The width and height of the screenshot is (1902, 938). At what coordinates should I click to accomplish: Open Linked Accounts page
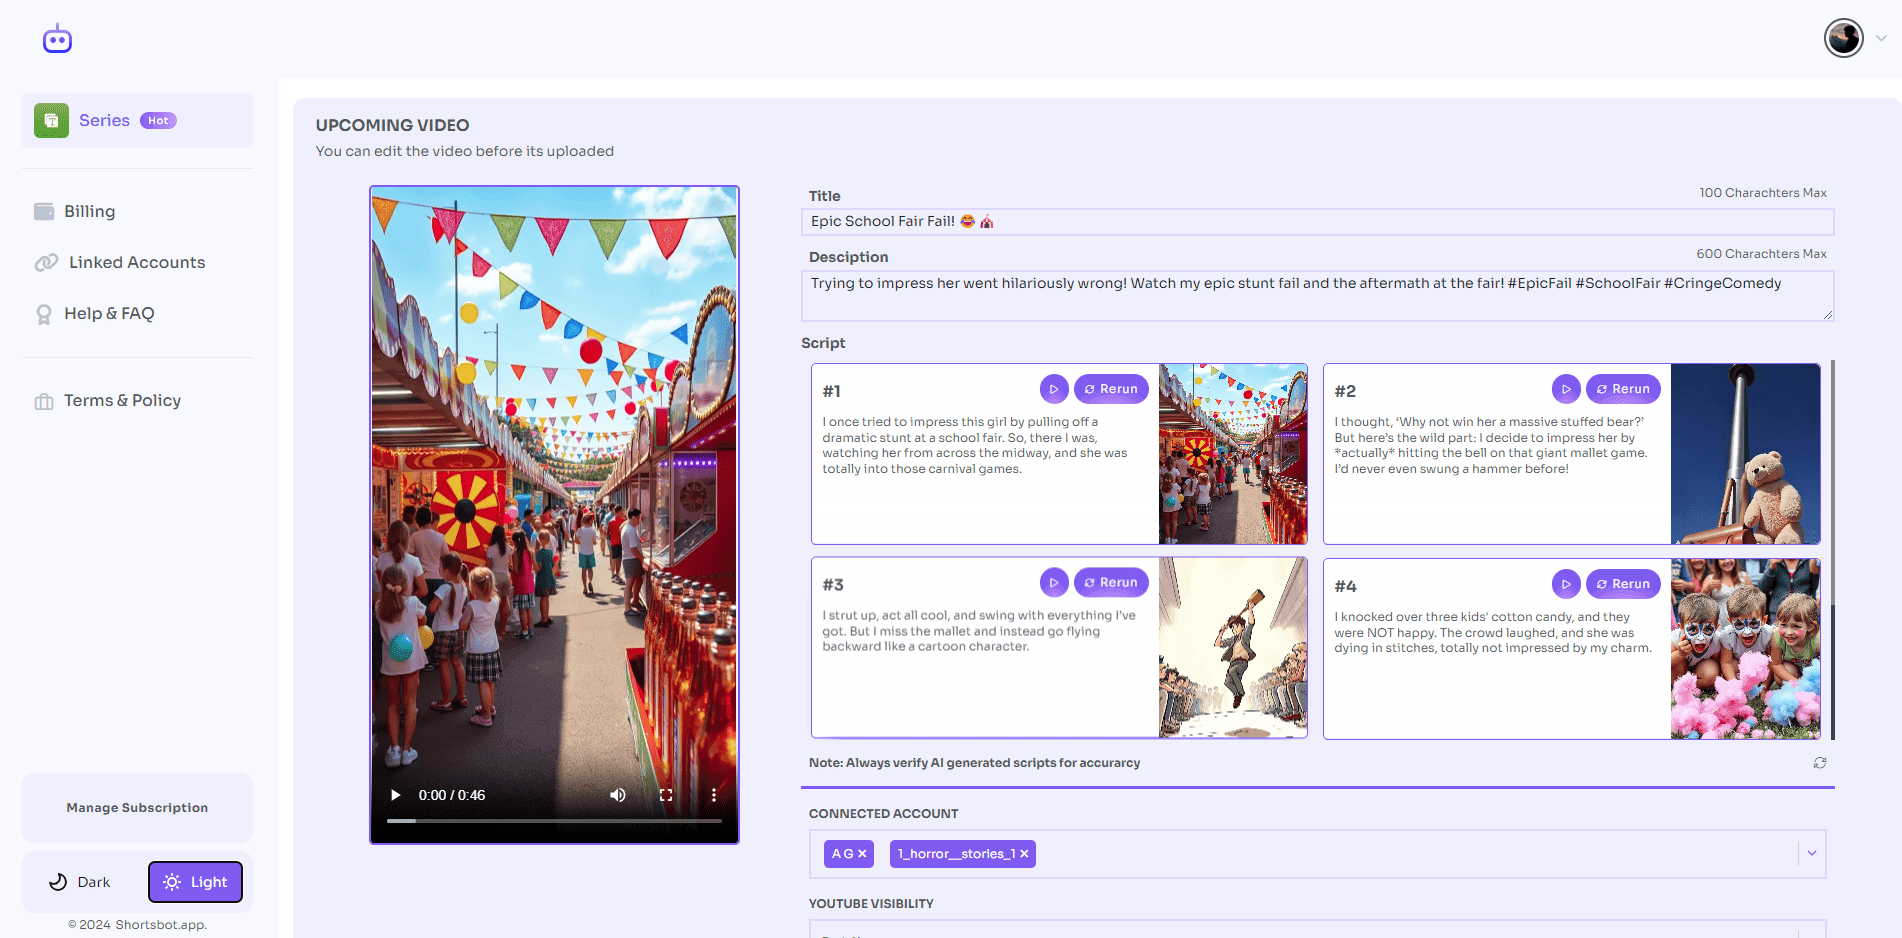click(x=137, y=262)
